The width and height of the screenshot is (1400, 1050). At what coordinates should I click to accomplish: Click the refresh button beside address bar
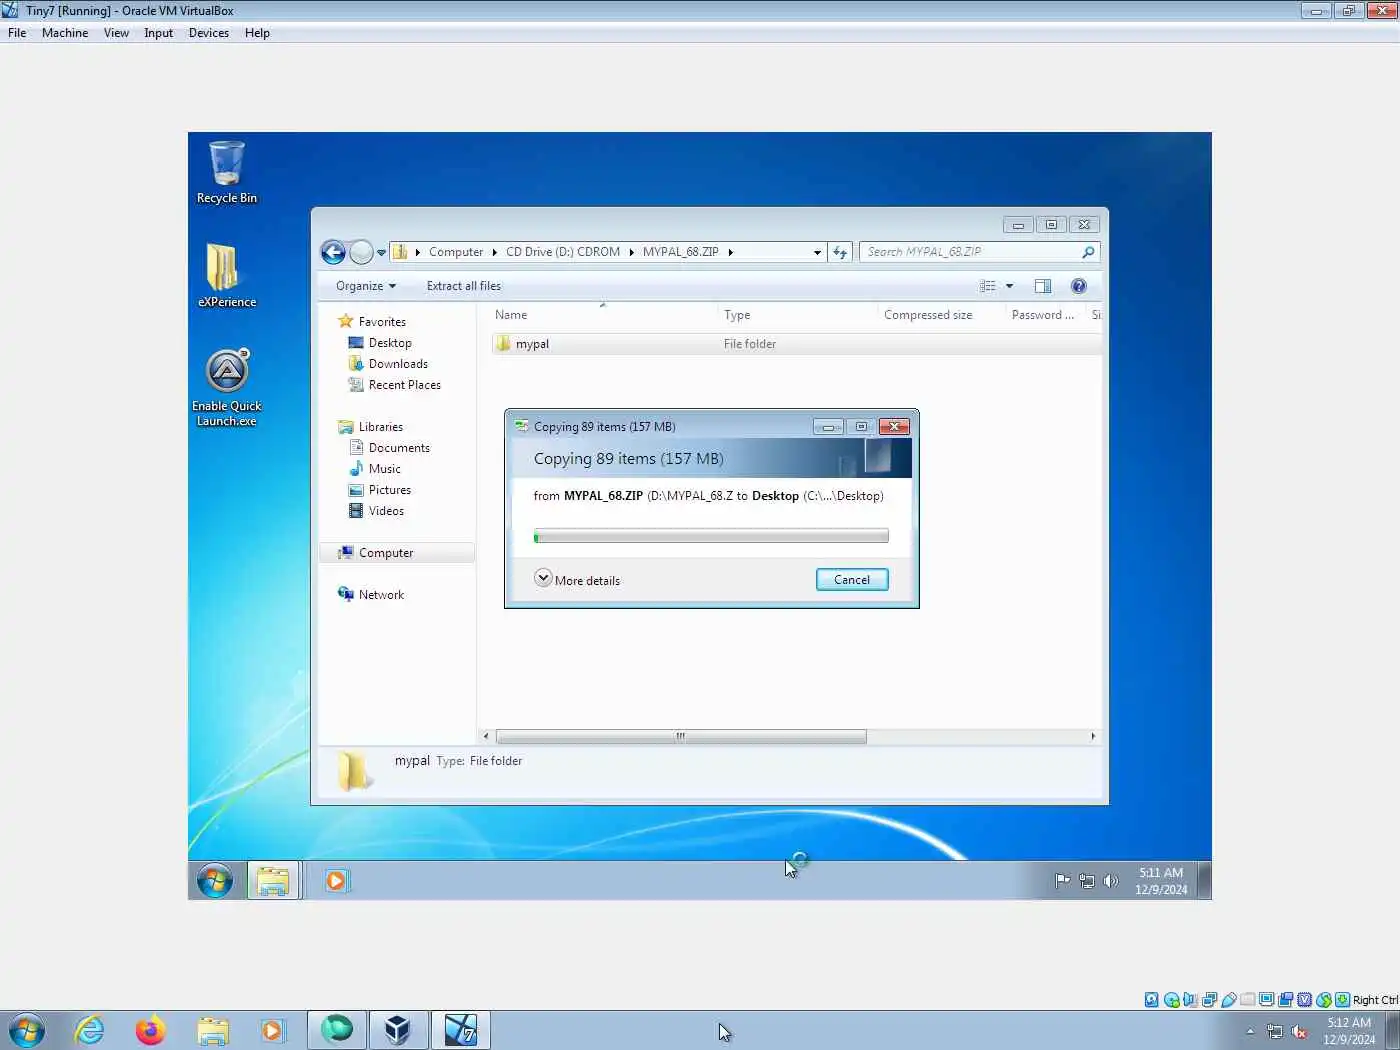(840, 252)
